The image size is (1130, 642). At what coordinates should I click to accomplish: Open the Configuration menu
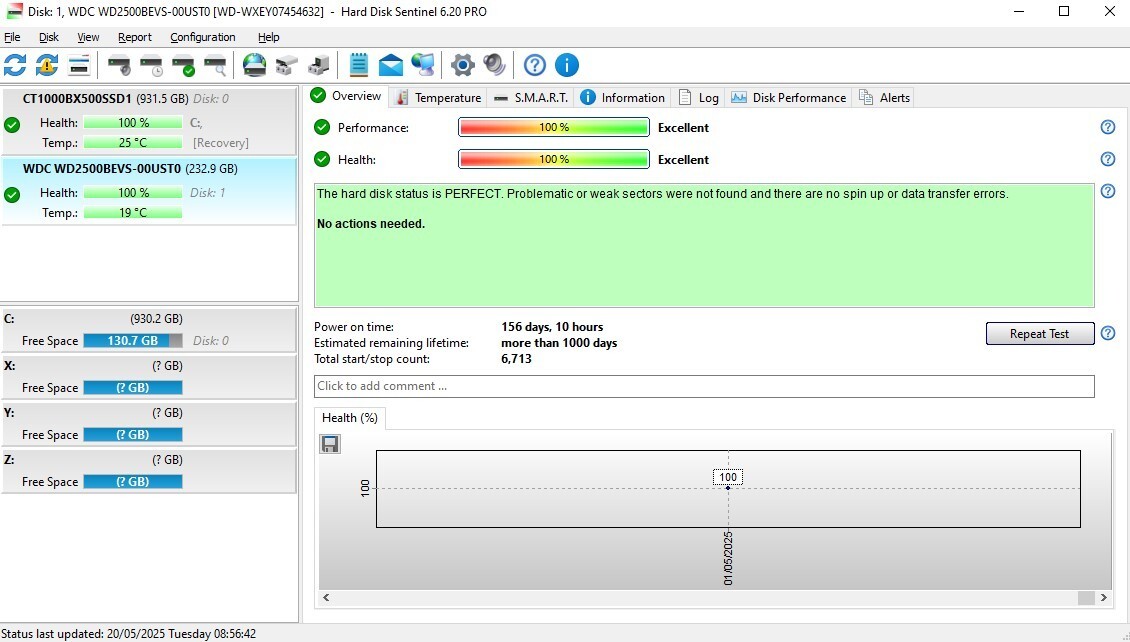pyautogui.click(x=203, y=37)
